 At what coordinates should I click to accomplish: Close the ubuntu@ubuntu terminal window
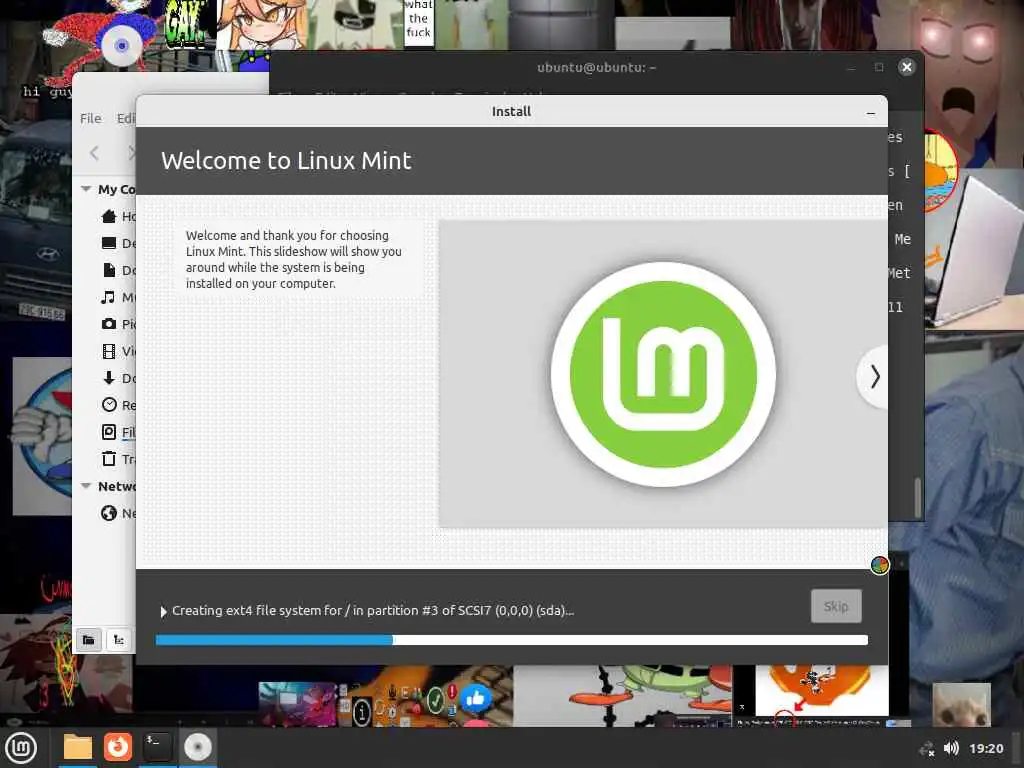(x=906, y=67)
